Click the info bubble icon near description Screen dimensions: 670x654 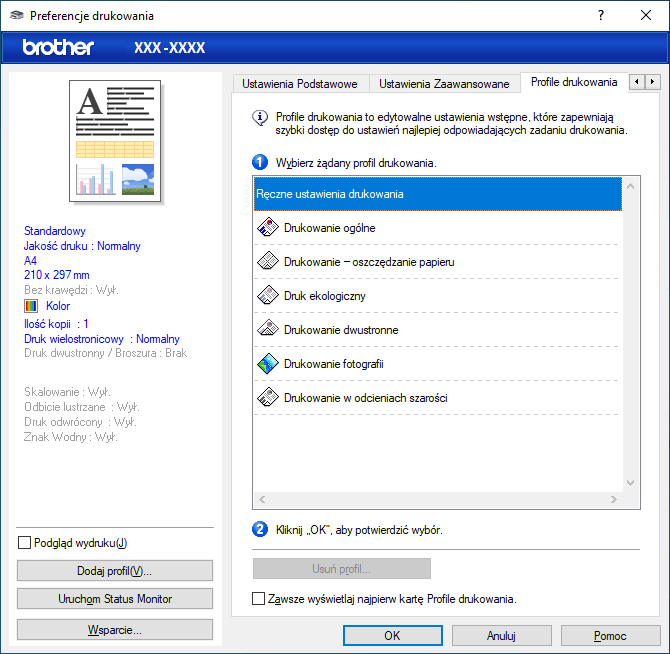point(260,117)
